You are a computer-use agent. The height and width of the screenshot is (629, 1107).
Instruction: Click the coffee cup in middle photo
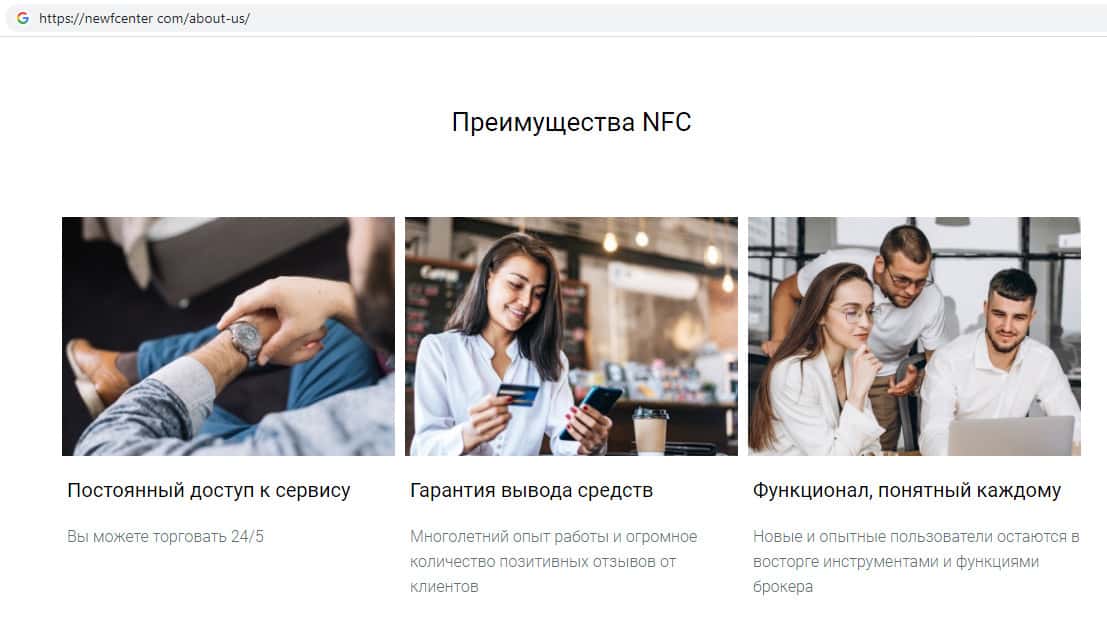(x=650, y=431)
